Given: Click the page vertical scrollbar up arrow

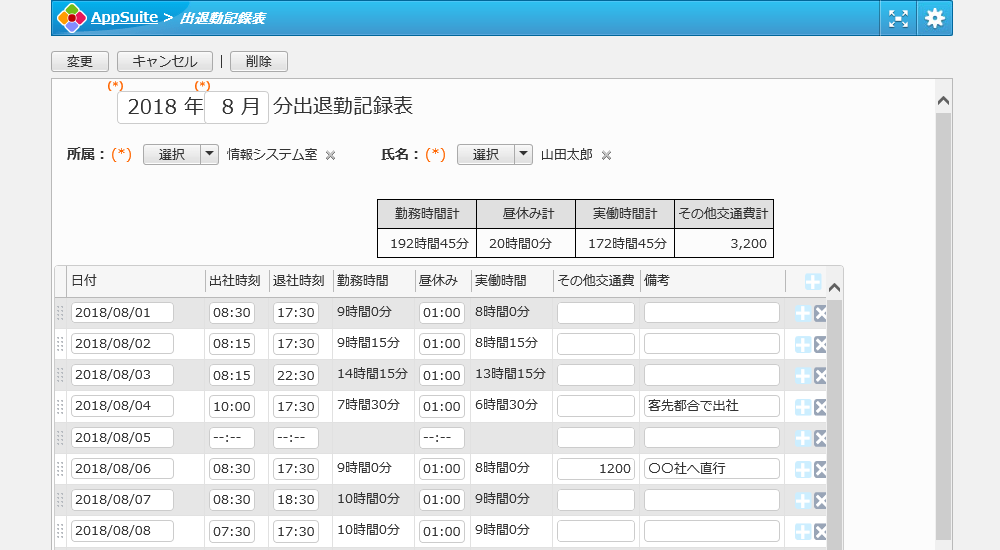Looking at the screenshot, I should pos(942,100).
